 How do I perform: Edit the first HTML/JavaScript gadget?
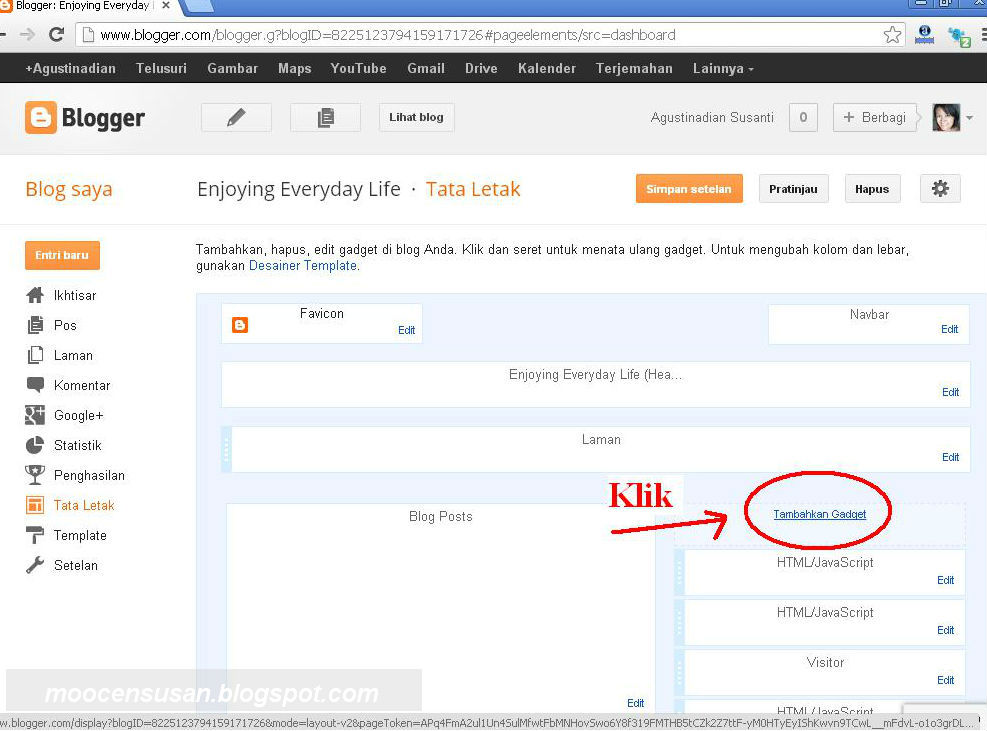[x=945, y=580]
